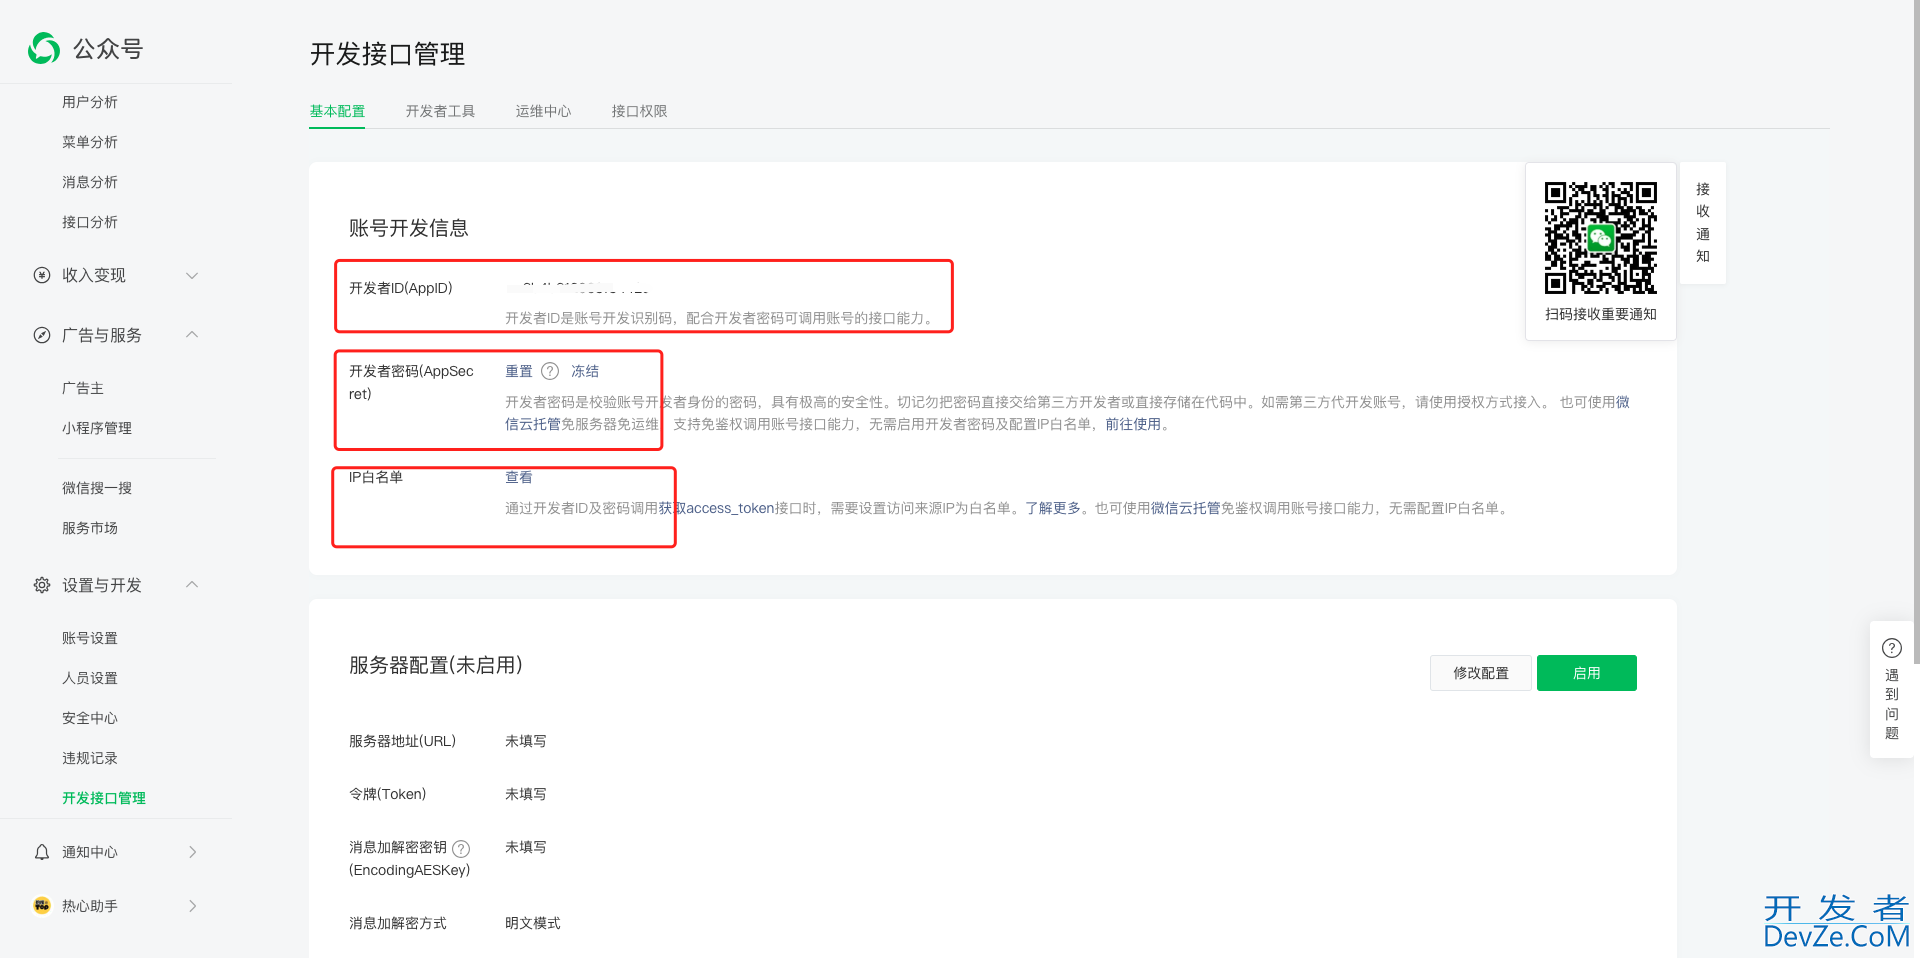Click the 热心助手 mascot icon
This screenshot has width=1920, height=958.
click(x=42, y=906)
